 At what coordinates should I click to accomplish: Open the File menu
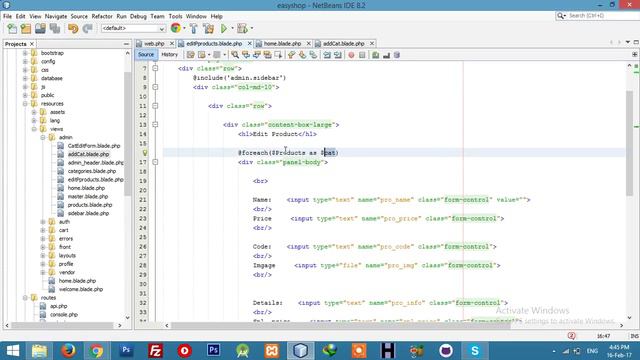pyautogui.click(x=7, y=16)
